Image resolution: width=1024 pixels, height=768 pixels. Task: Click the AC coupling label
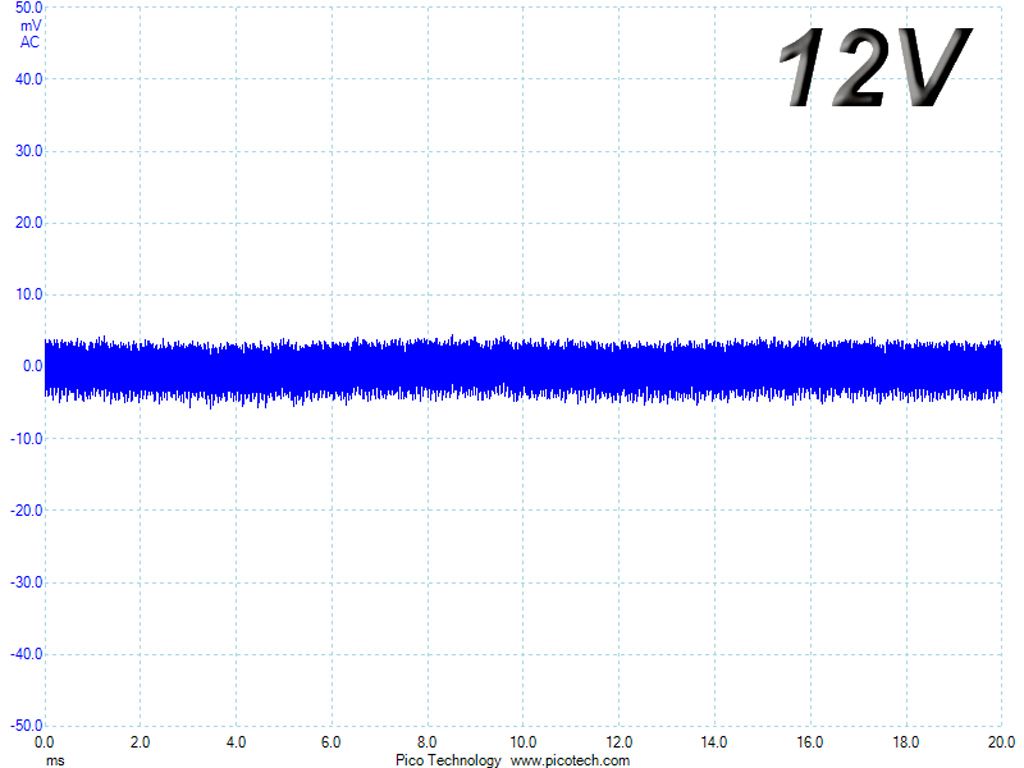click(x=29, y=42)
